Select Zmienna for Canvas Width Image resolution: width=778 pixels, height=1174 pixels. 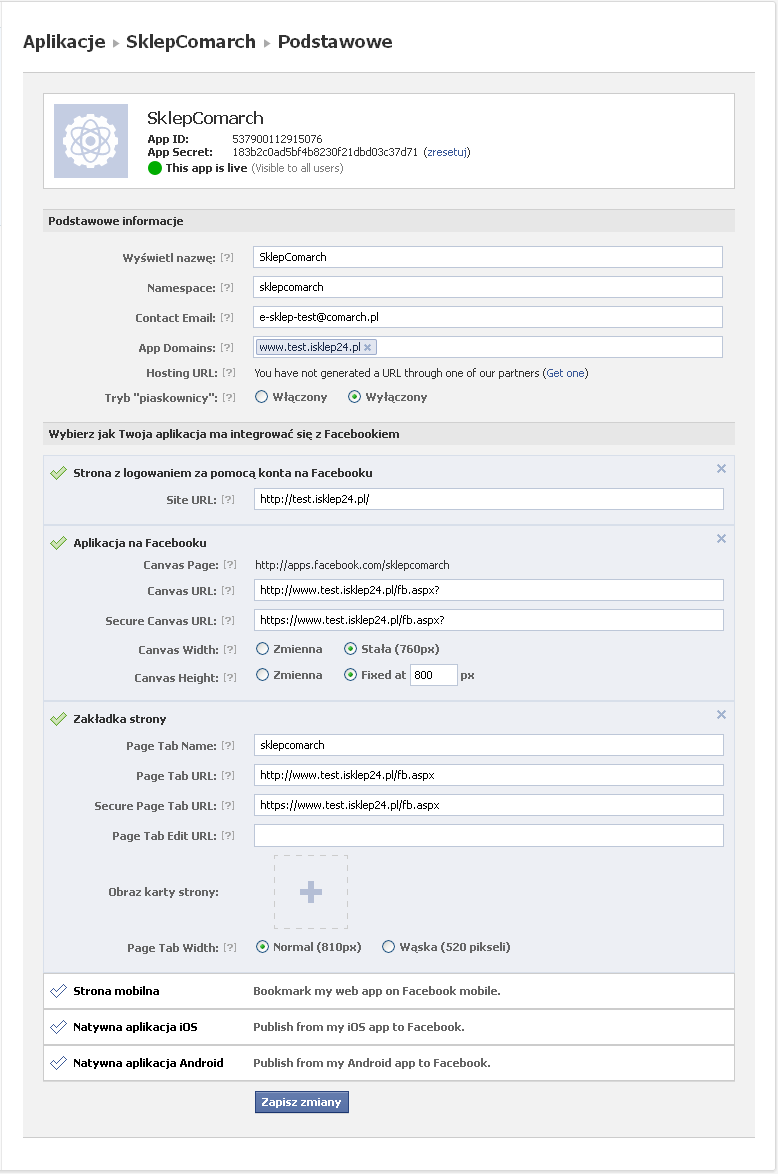[262, 648]
